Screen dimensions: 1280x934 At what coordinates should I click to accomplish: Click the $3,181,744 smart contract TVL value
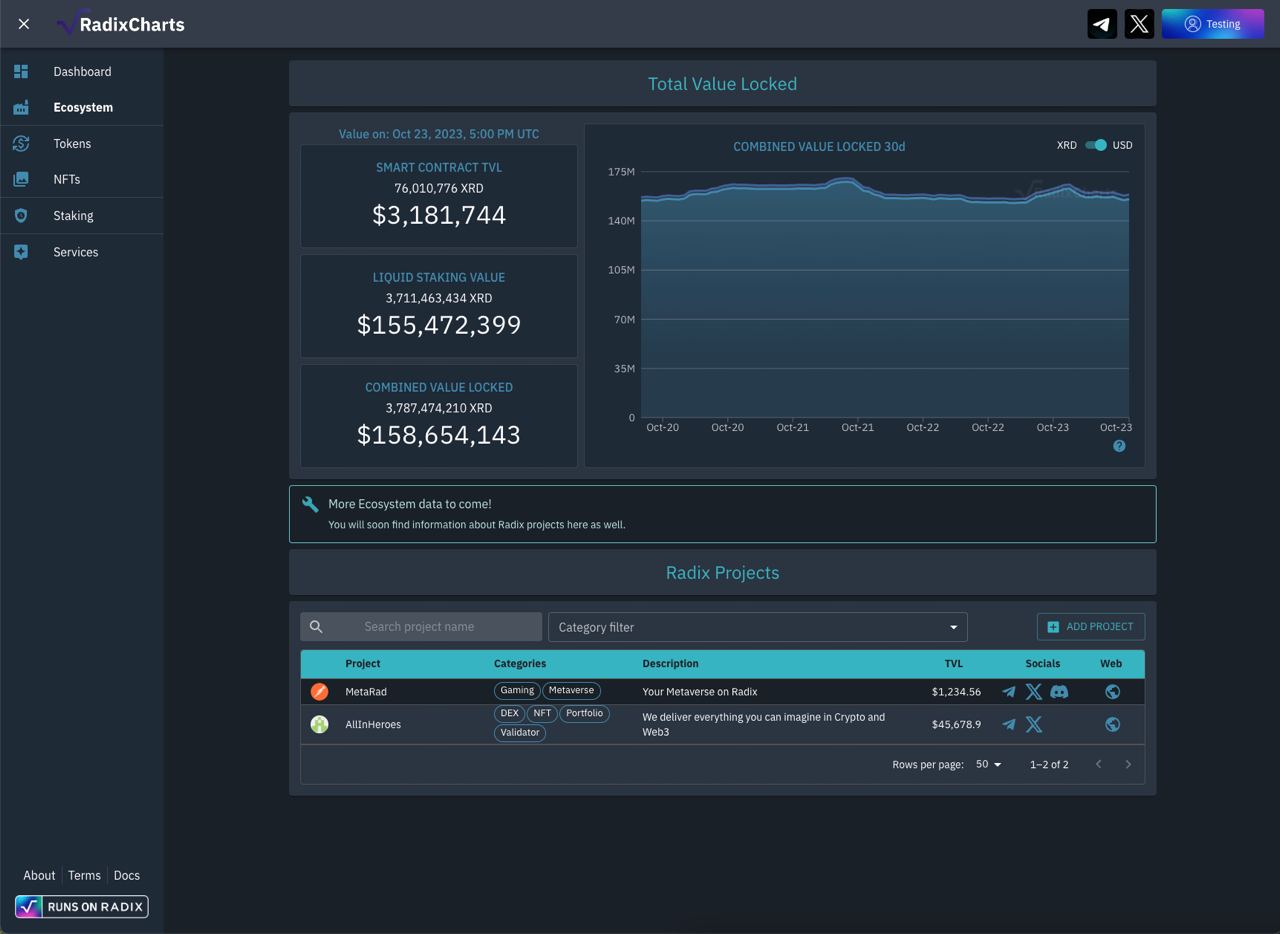tap(439, 215)
